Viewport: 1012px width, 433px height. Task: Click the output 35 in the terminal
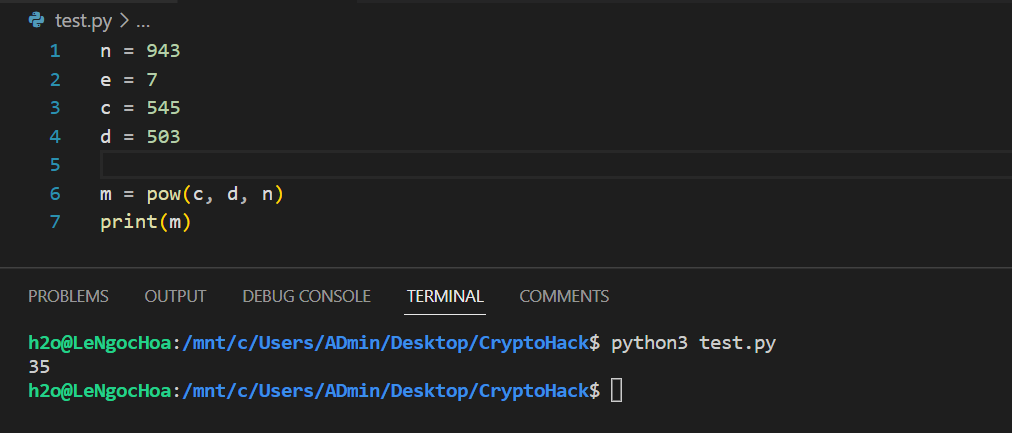40,367
